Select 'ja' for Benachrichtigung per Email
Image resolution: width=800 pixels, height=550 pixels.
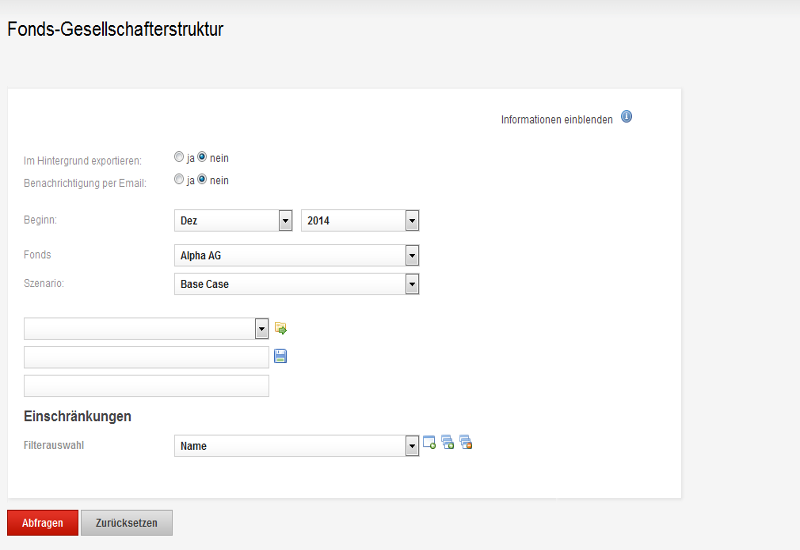(179, 179)
